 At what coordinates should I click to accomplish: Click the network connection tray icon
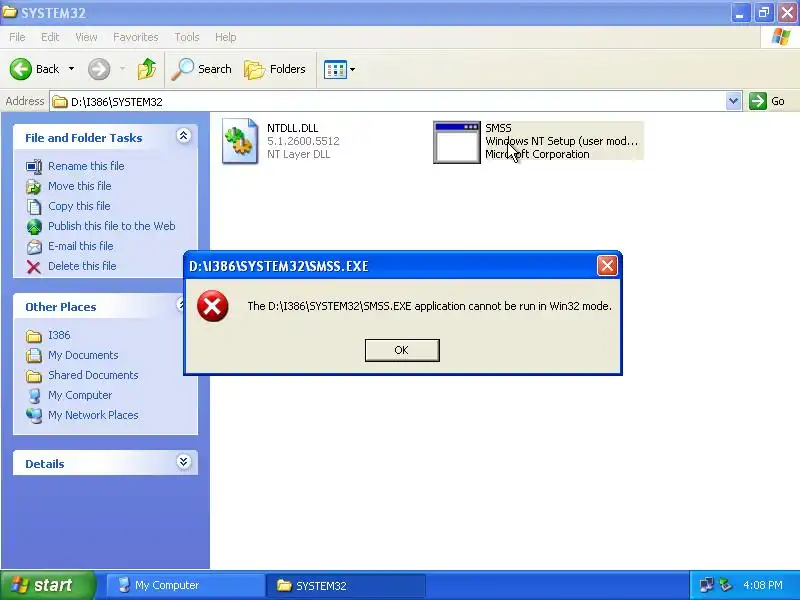pyautogui.click(x=707, y=585)
